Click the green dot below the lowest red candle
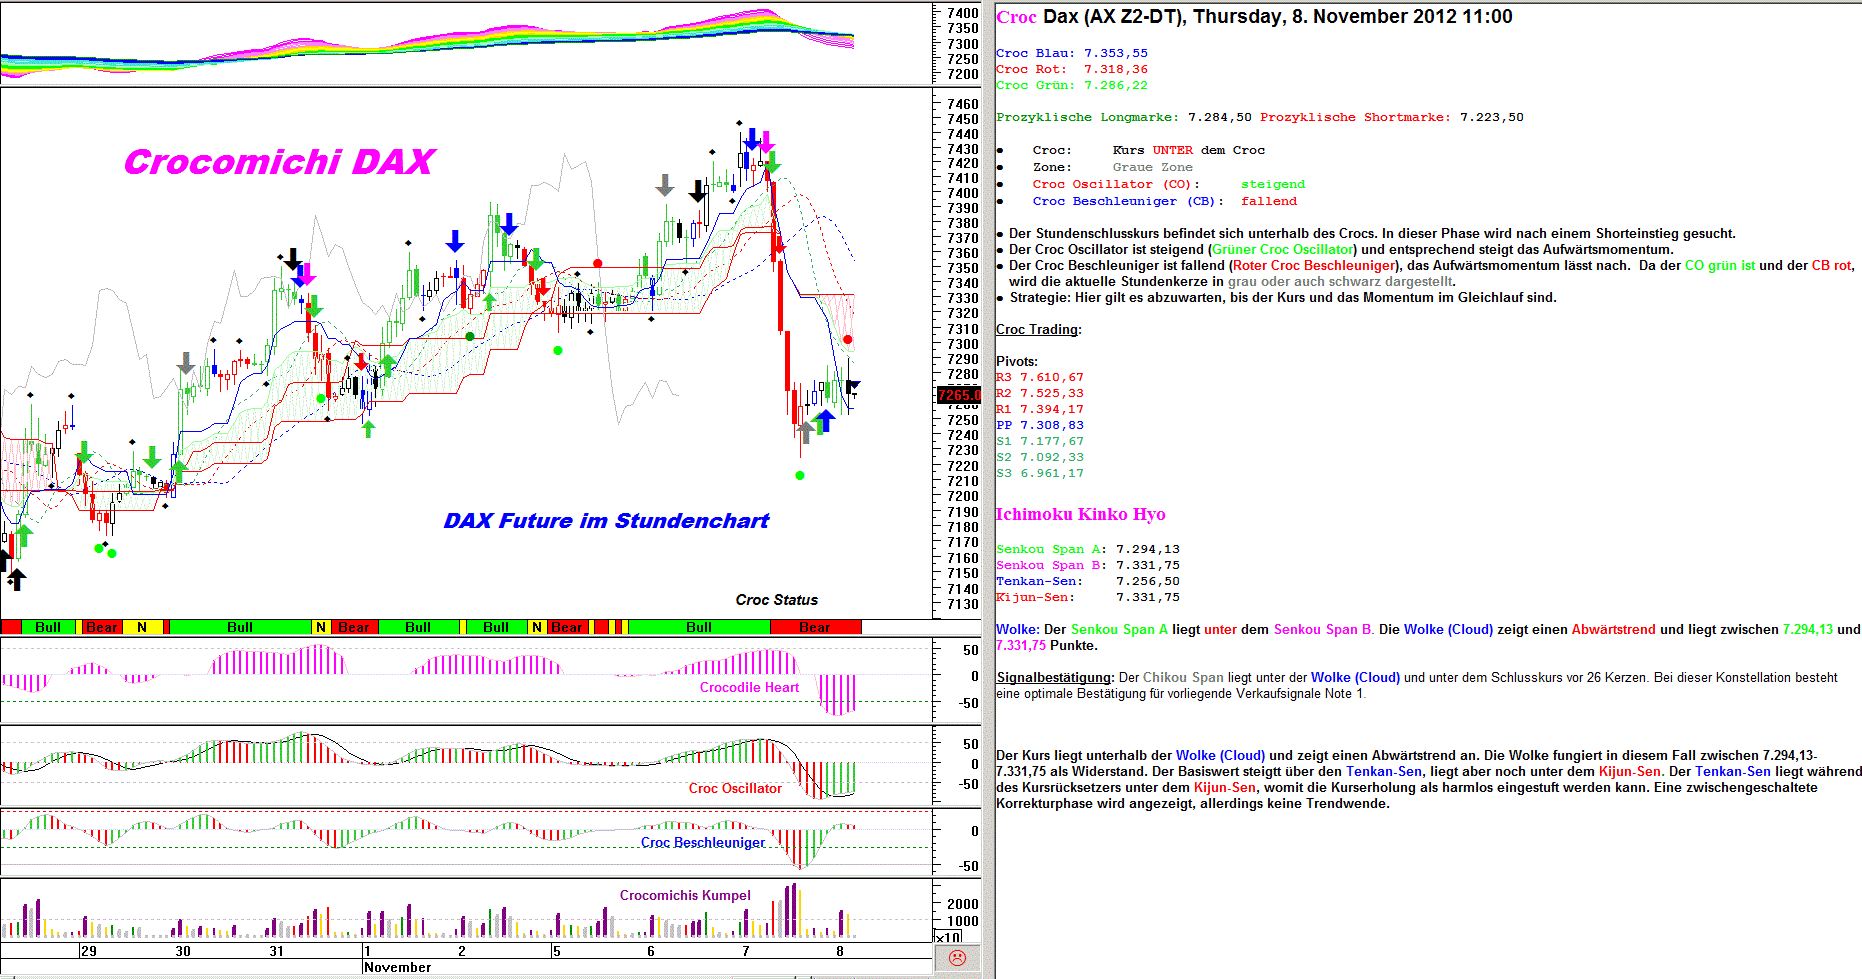This screenshot has height=979, width=1862. tap(799, 475)
